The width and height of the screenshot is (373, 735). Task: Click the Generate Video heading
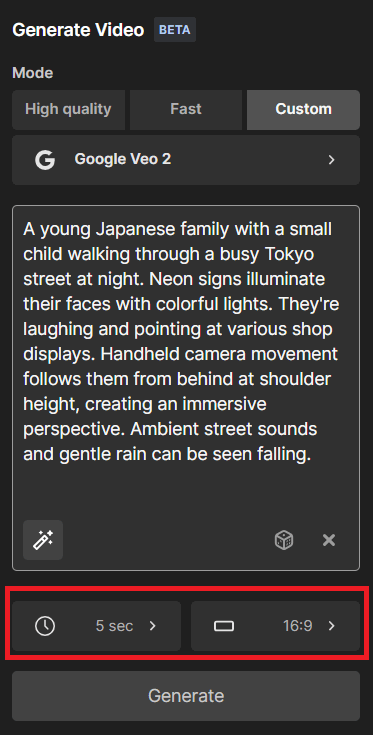point(78,30)
